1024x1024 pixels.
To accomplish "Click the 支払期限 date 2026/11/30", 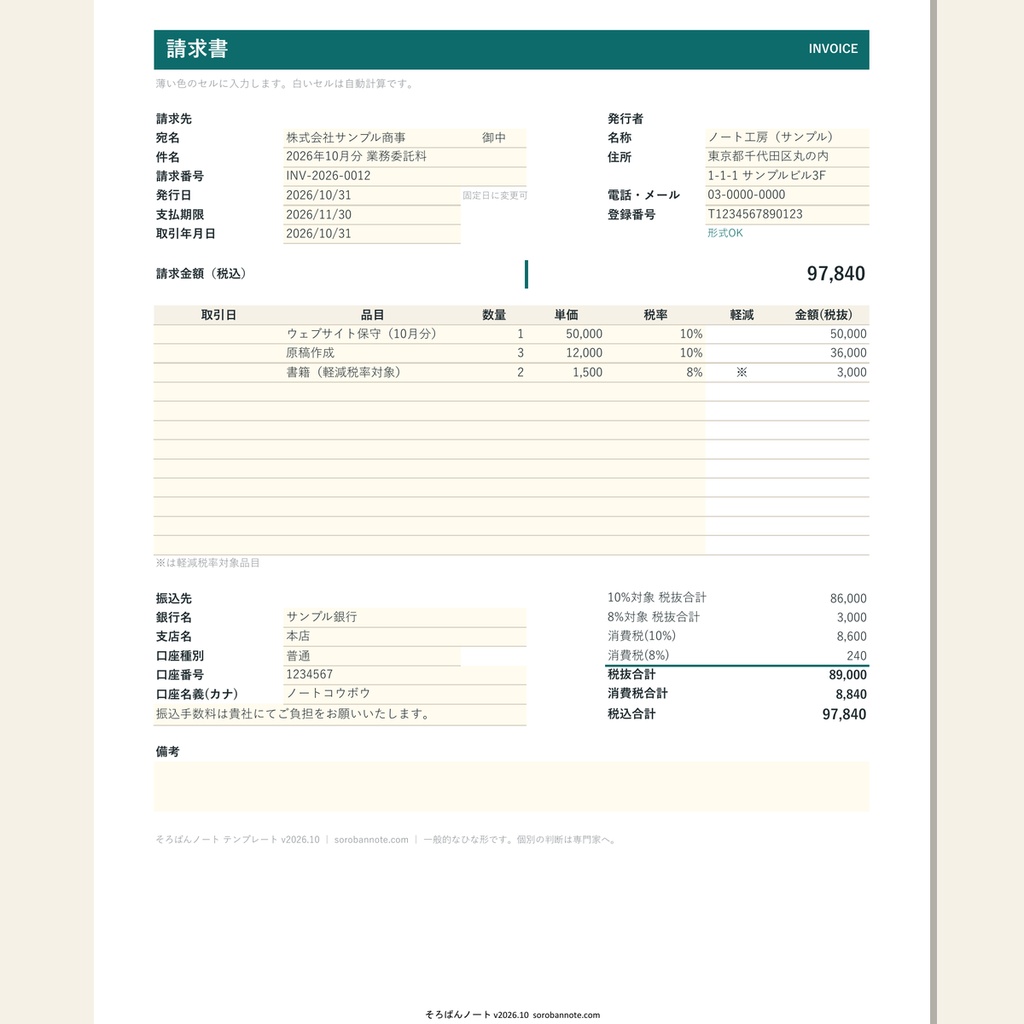I will click(x=372, y=214).
